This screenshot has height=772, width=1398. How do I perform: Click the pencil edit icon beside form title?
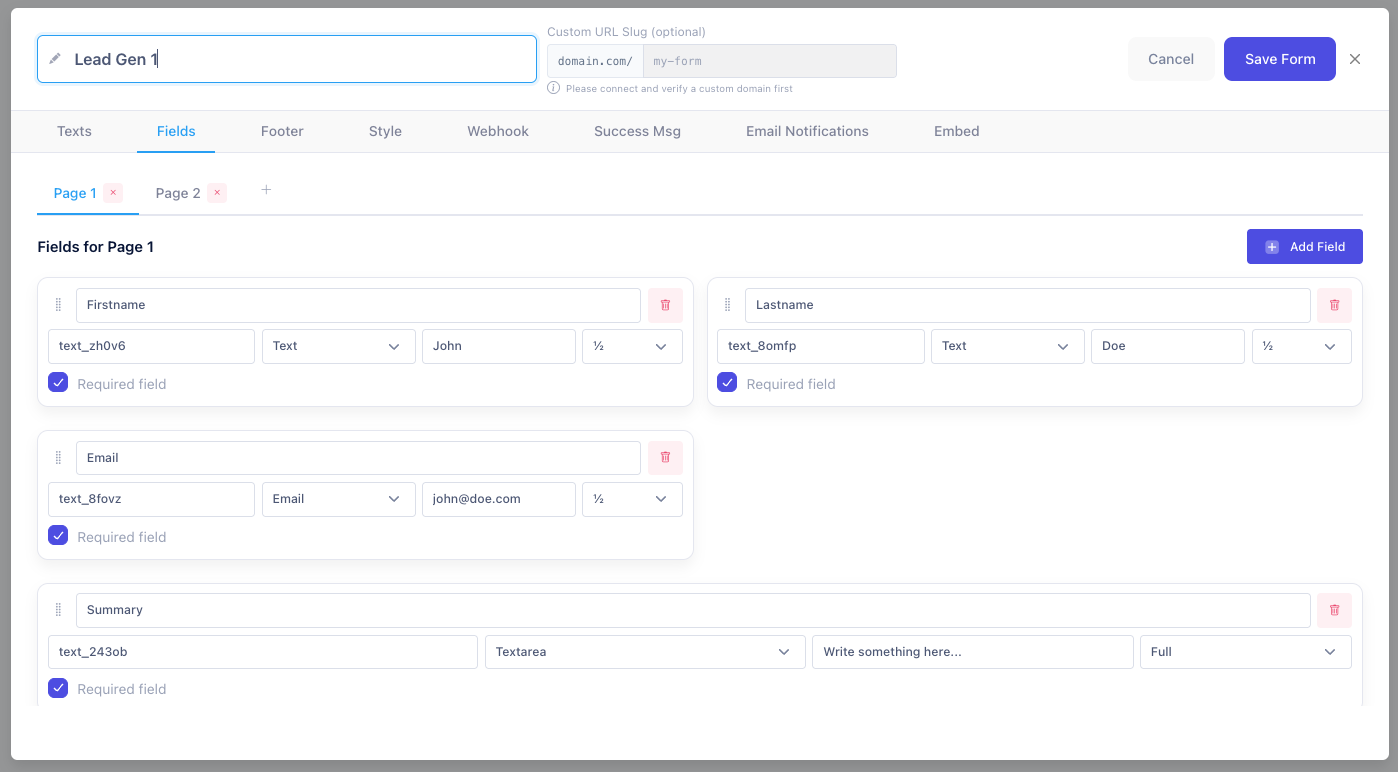(55, 58)
